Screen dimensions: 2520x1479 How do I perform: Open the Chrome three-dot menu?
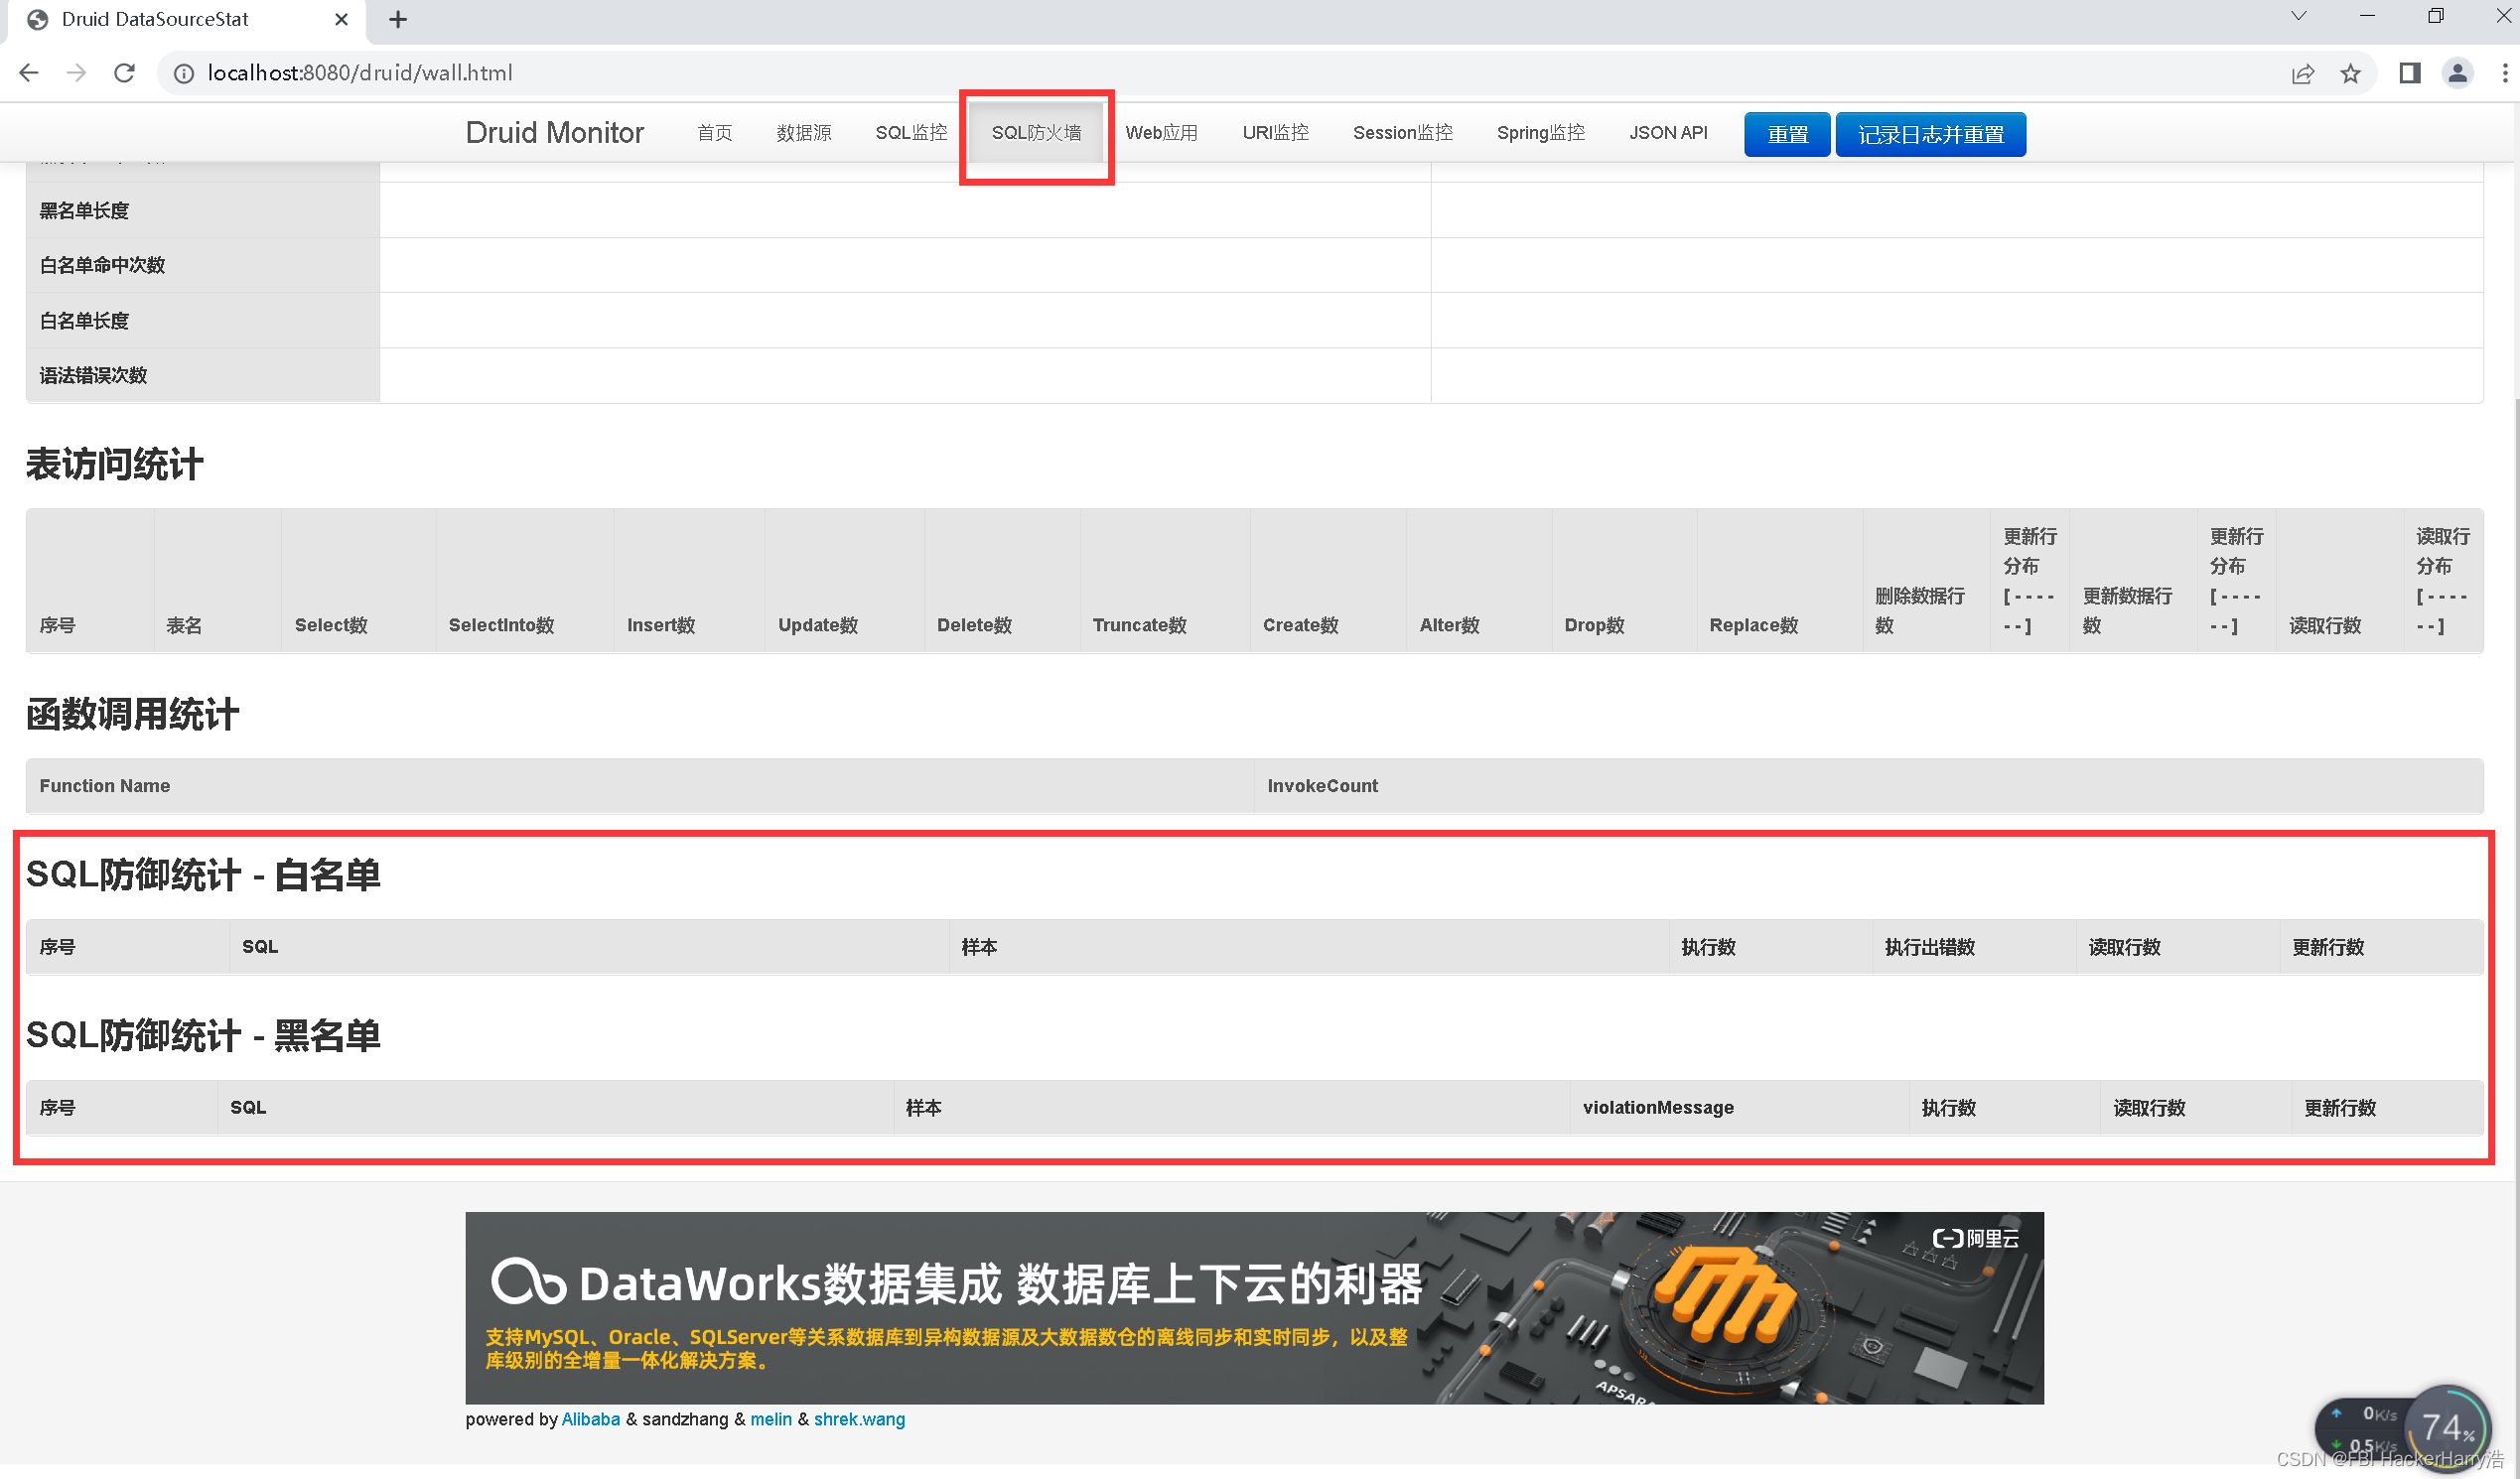(2505, 73)
